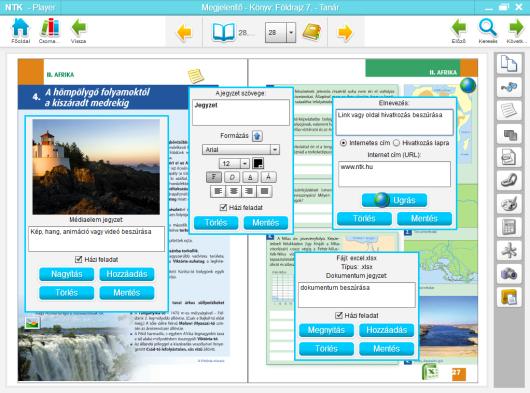
Task: Click the open book page view icon
Action: click(223, 32)
